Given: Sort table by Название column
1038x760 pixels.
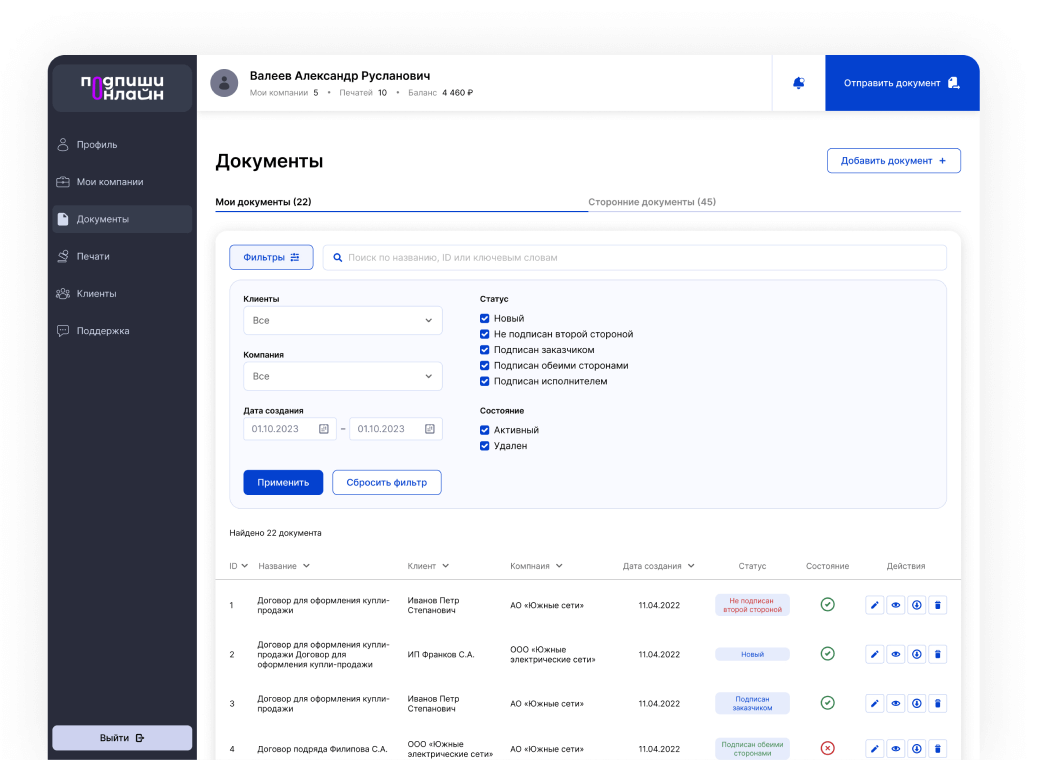Looking at the screenshot, I should (x=284, y=566).
